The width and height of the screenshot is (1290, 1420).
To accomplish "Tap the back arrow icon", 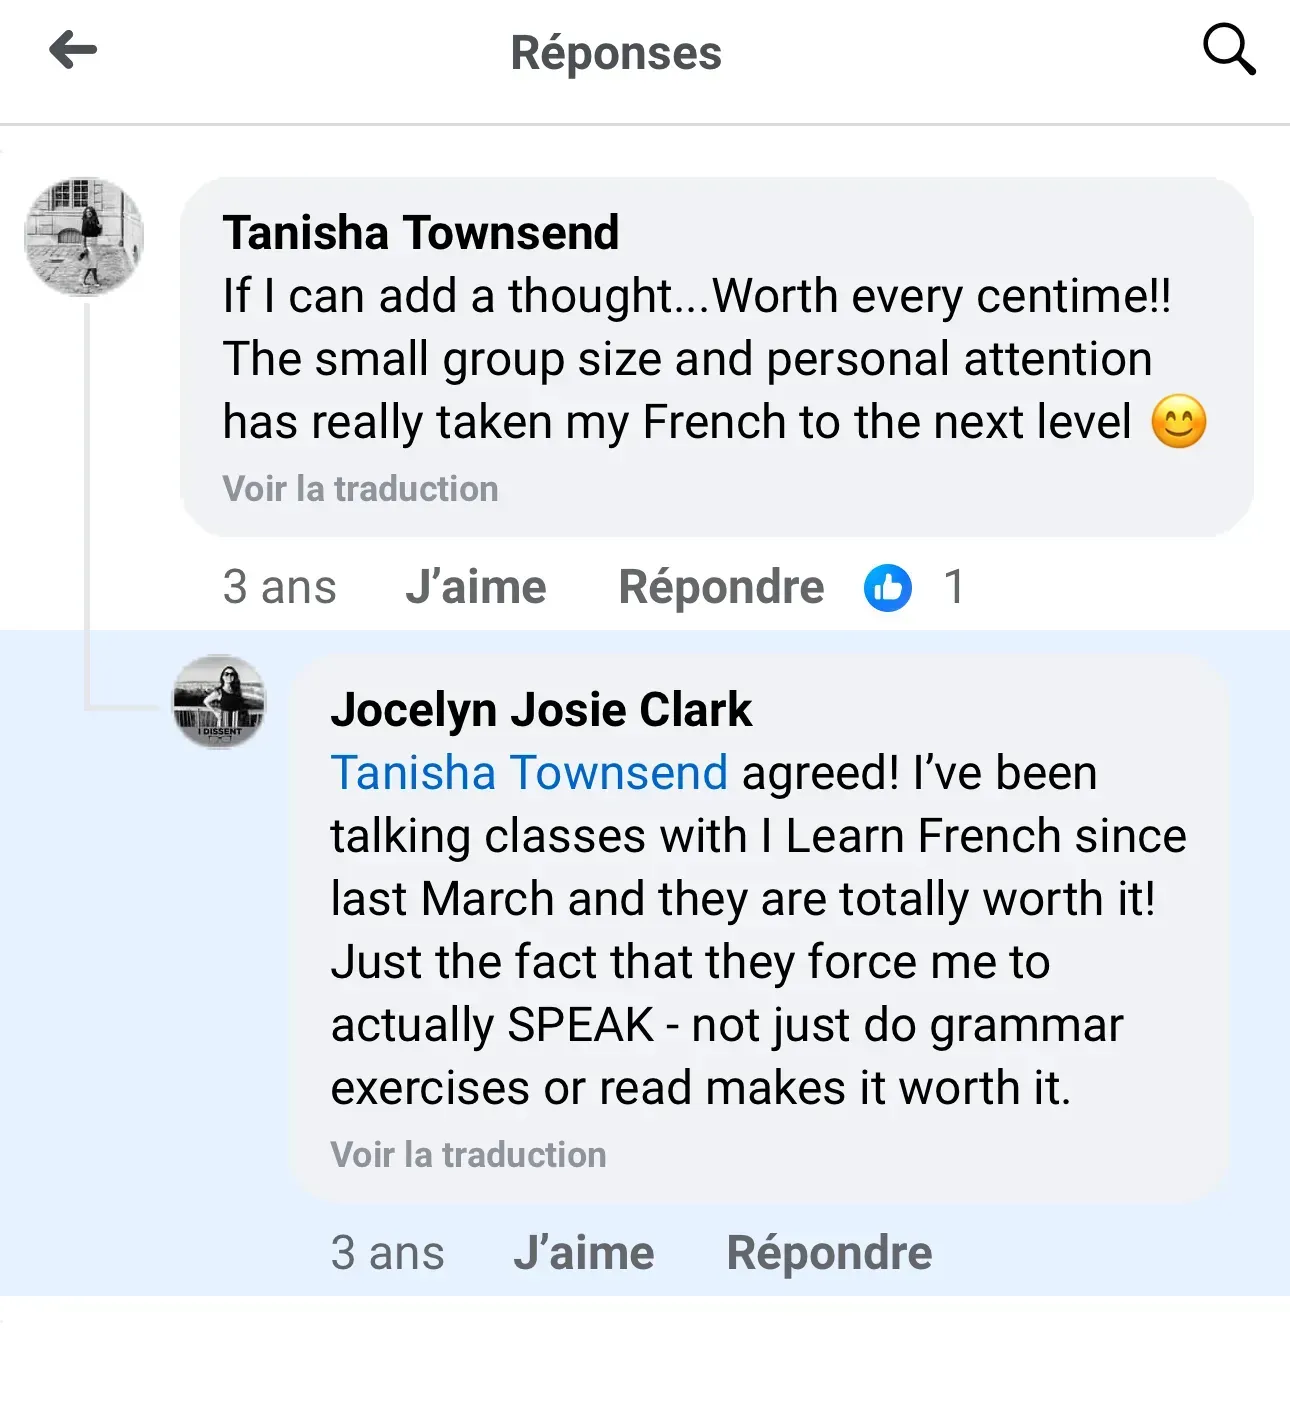I will (x=73, y=50).
